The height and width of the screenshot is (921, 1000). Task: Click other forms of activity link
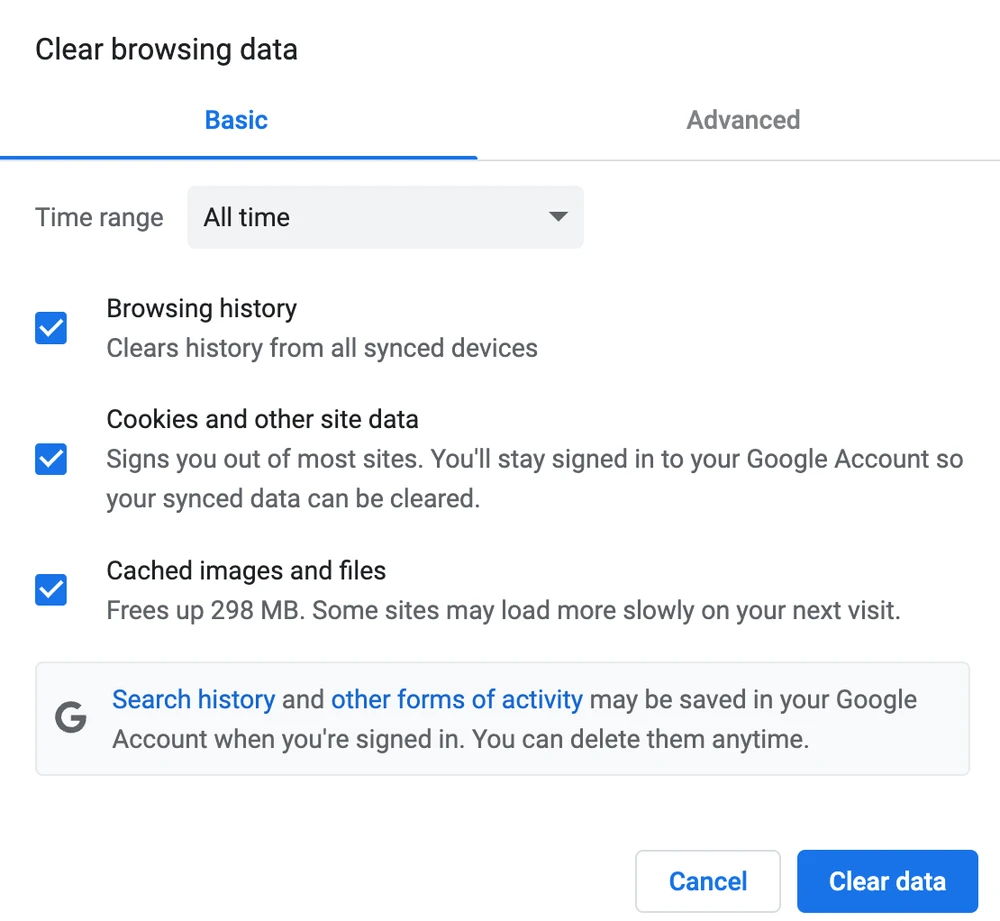click(x=458, y=699)
